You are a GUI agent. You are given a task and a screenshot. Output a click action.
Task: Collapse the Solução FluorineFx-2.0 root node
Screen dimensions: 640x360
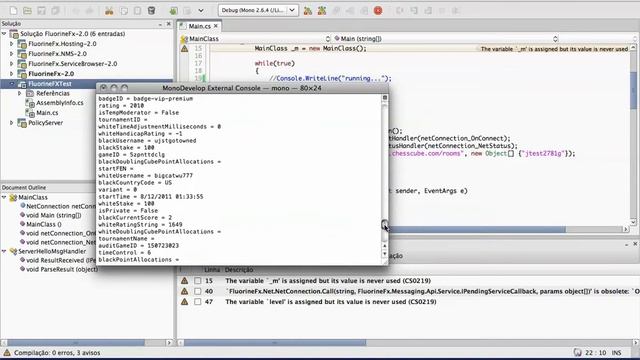pyautogui.click(x=4, y=34)
